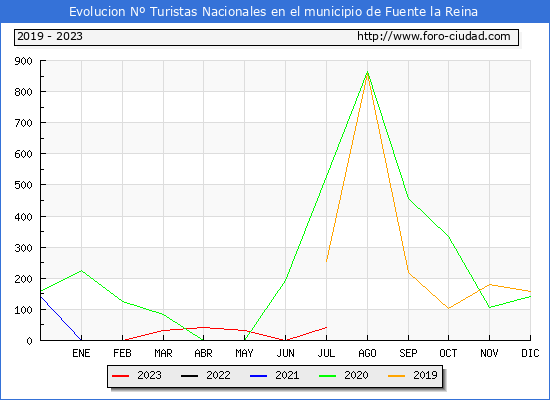Click the FEB month axis label
Screen dimensions: 550x400
[x=122, y=353]
